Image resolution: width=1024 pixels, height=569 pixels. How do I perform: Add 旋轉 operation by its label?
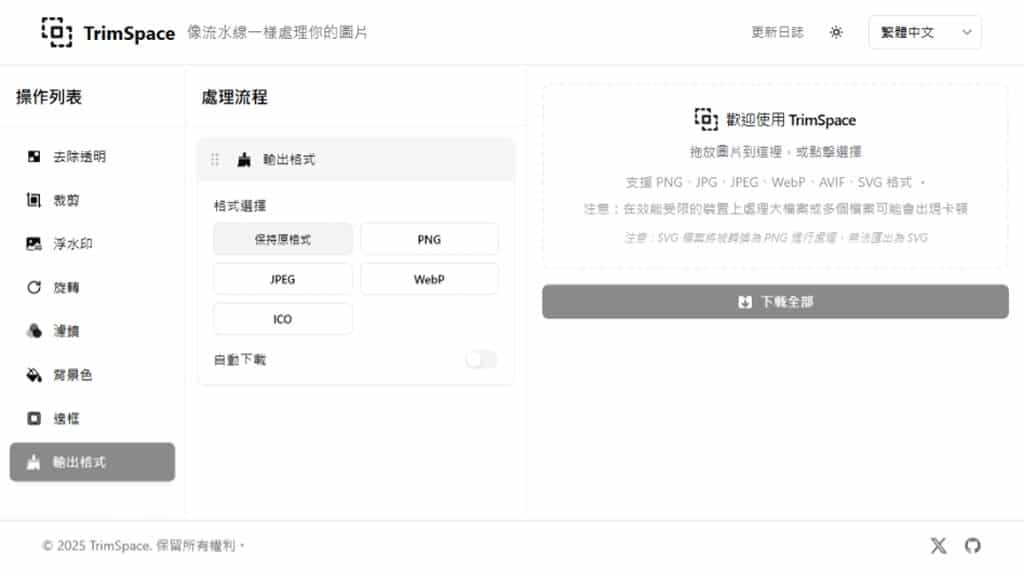point(66,287)
